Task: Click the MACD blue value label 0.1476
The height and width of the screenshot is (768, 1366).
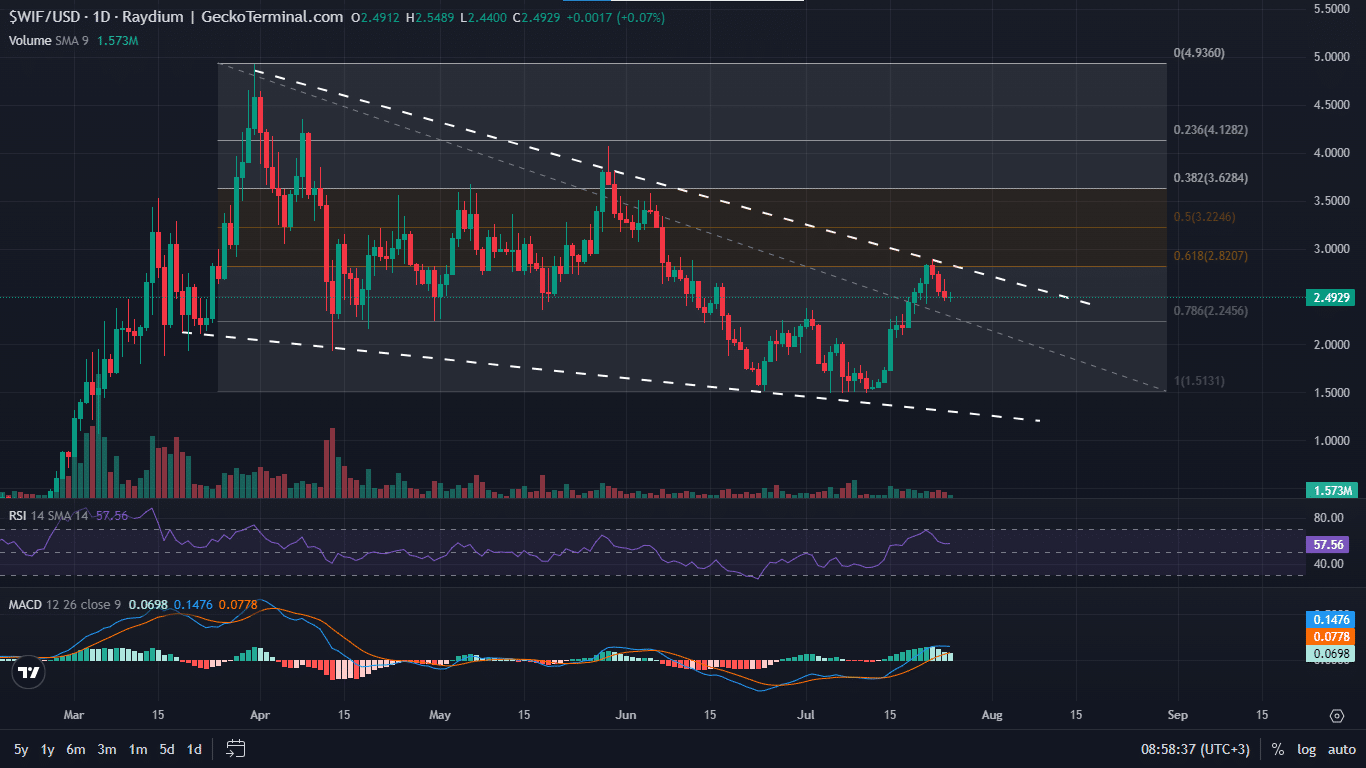Action: pos(1331,620)
